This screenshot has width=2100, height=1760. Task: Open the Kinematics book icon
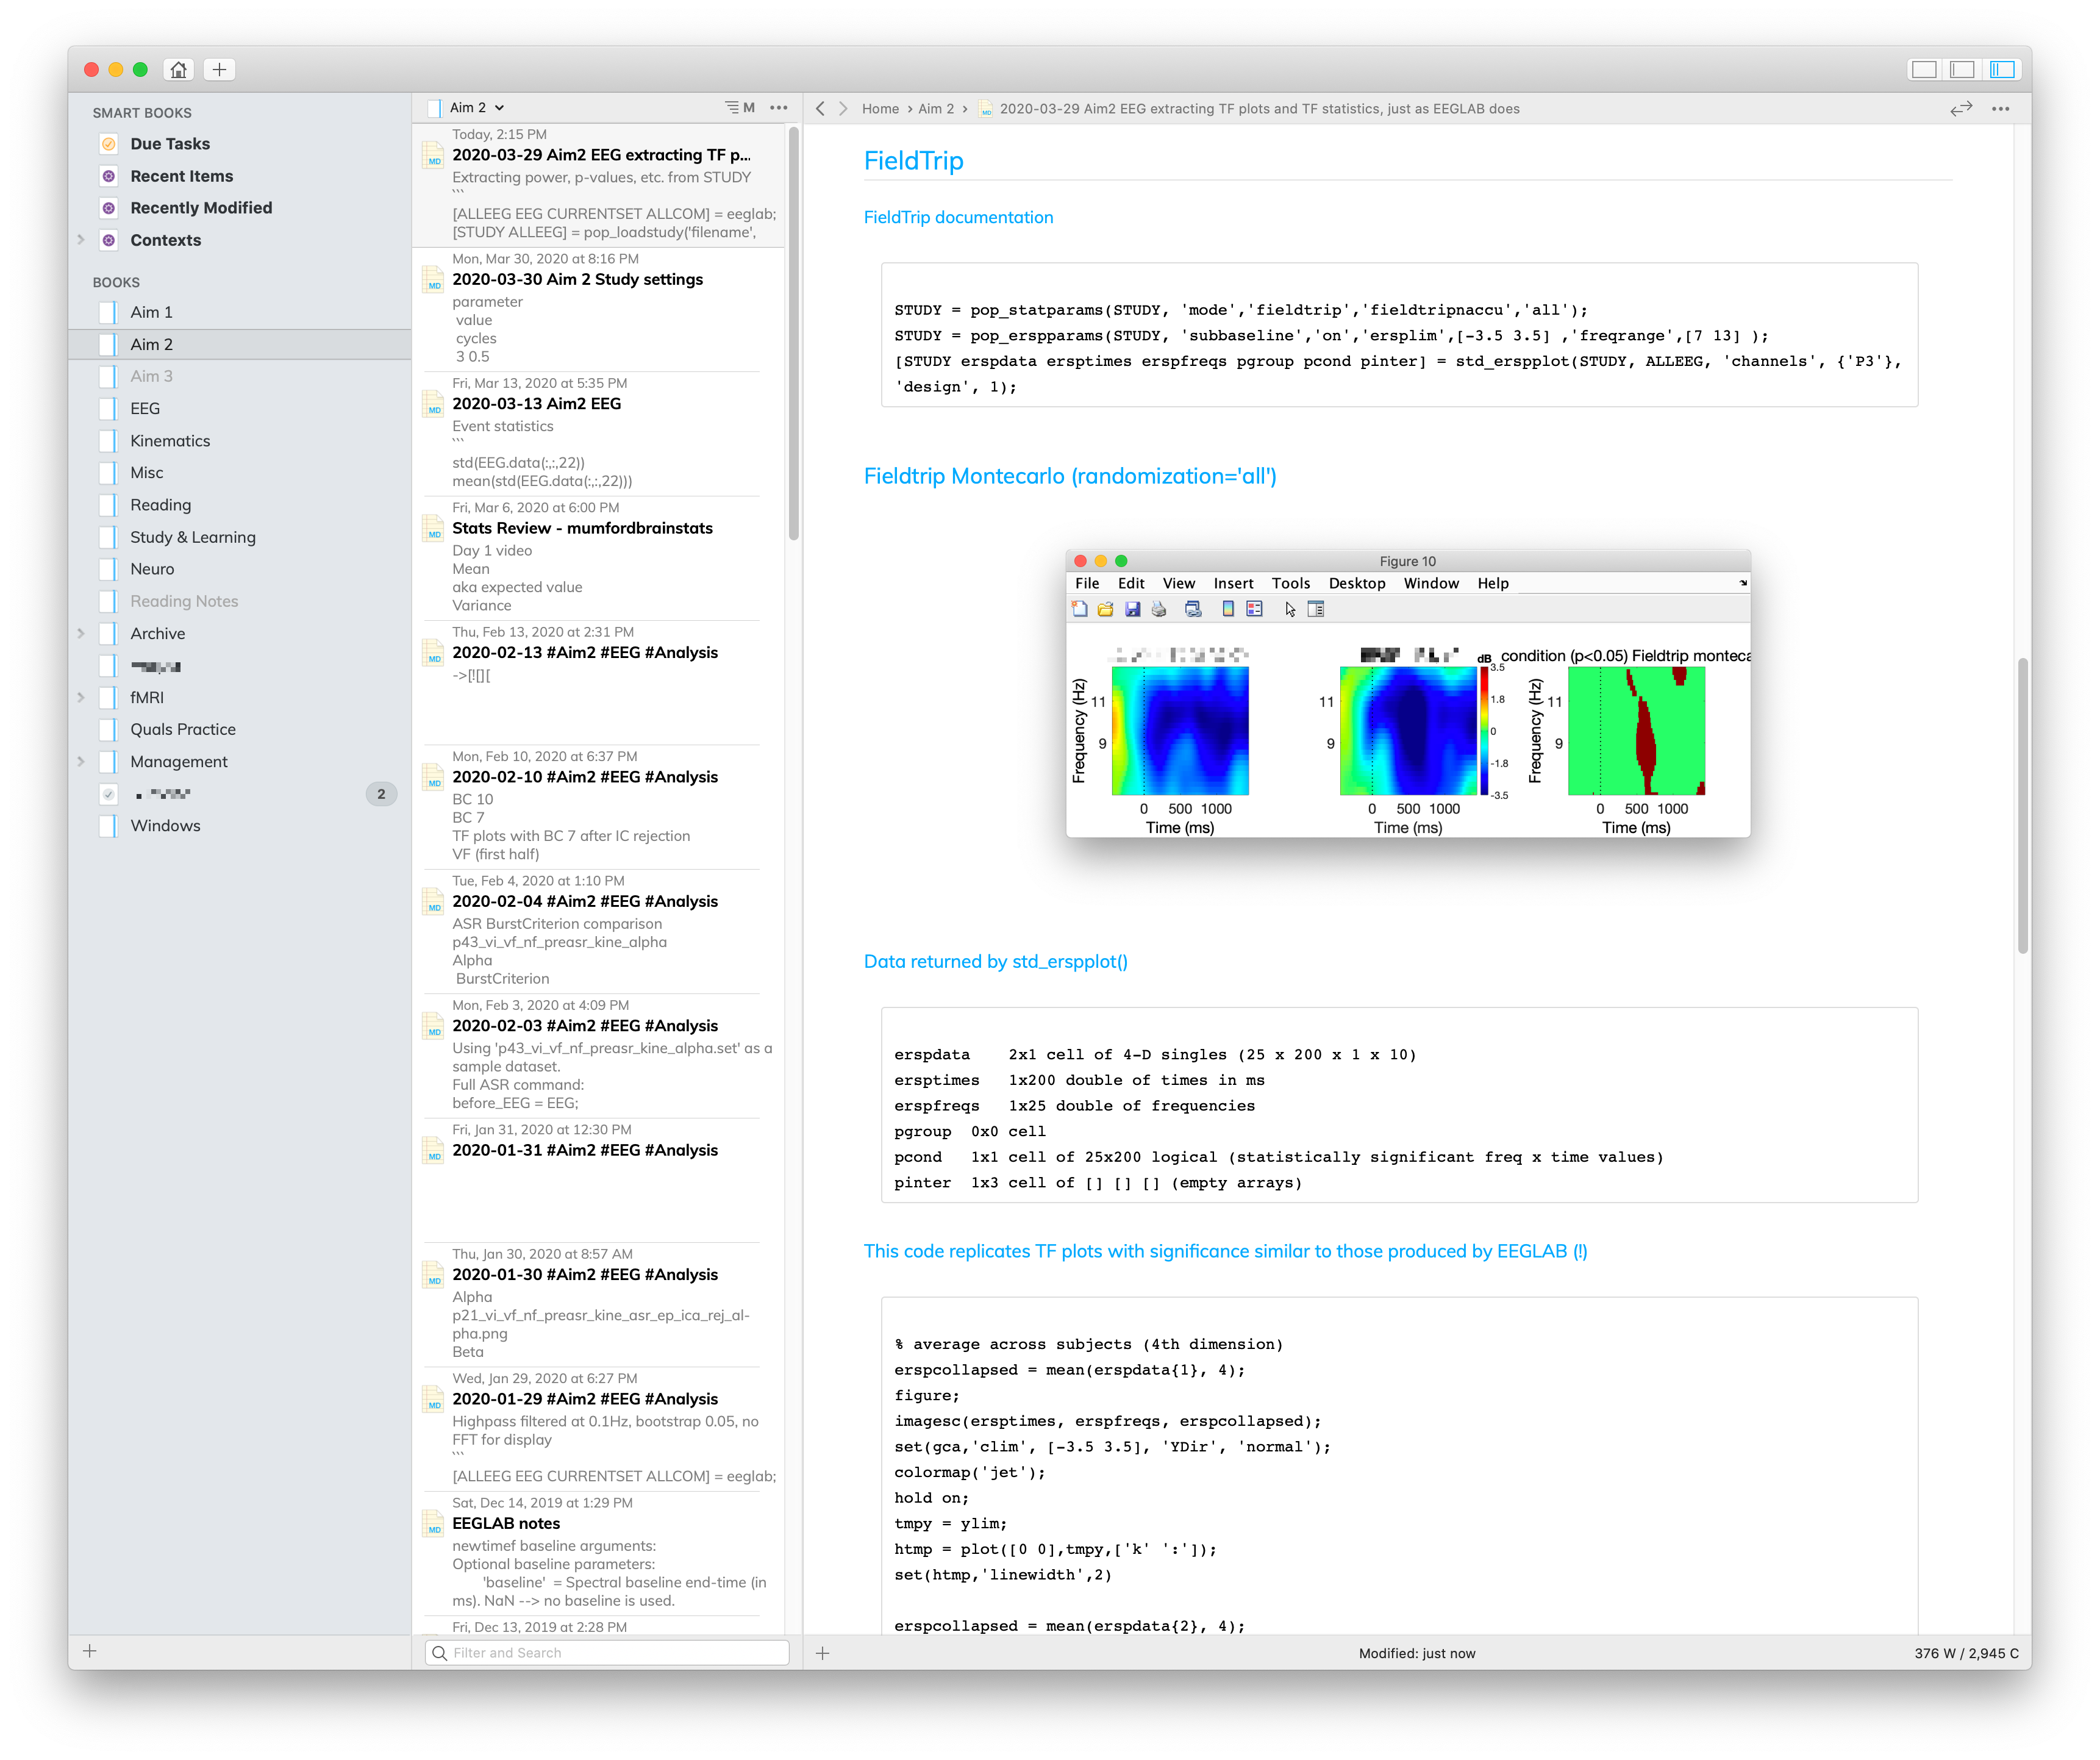click(x=108, y=441)
